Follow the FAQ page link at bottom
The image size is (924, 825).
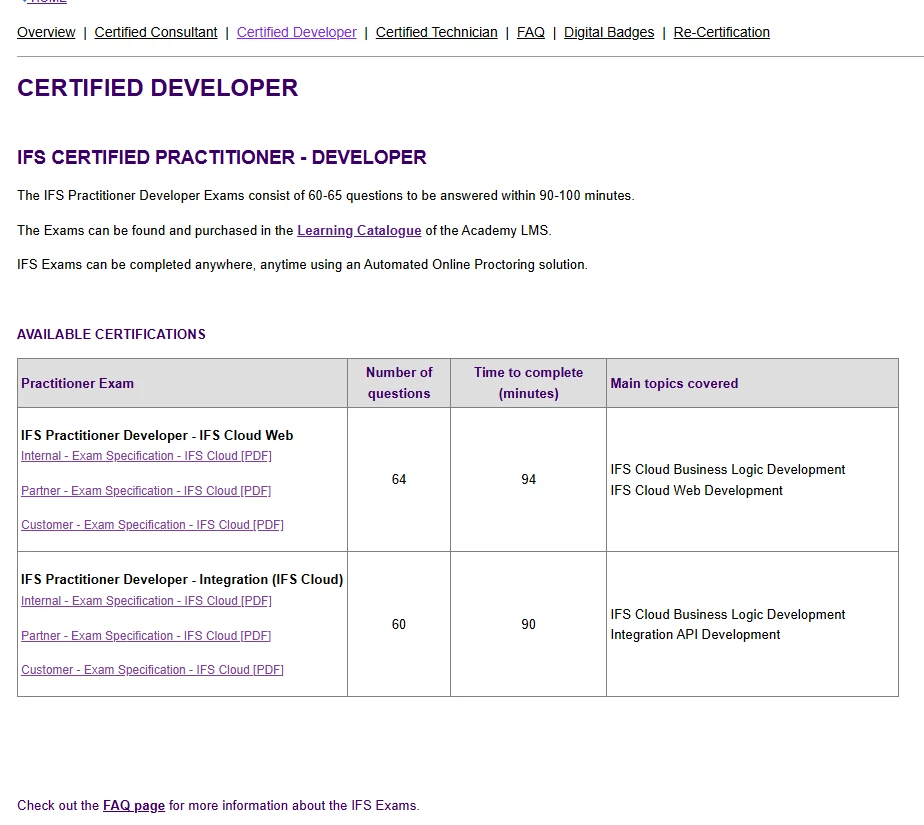point(134,806)
